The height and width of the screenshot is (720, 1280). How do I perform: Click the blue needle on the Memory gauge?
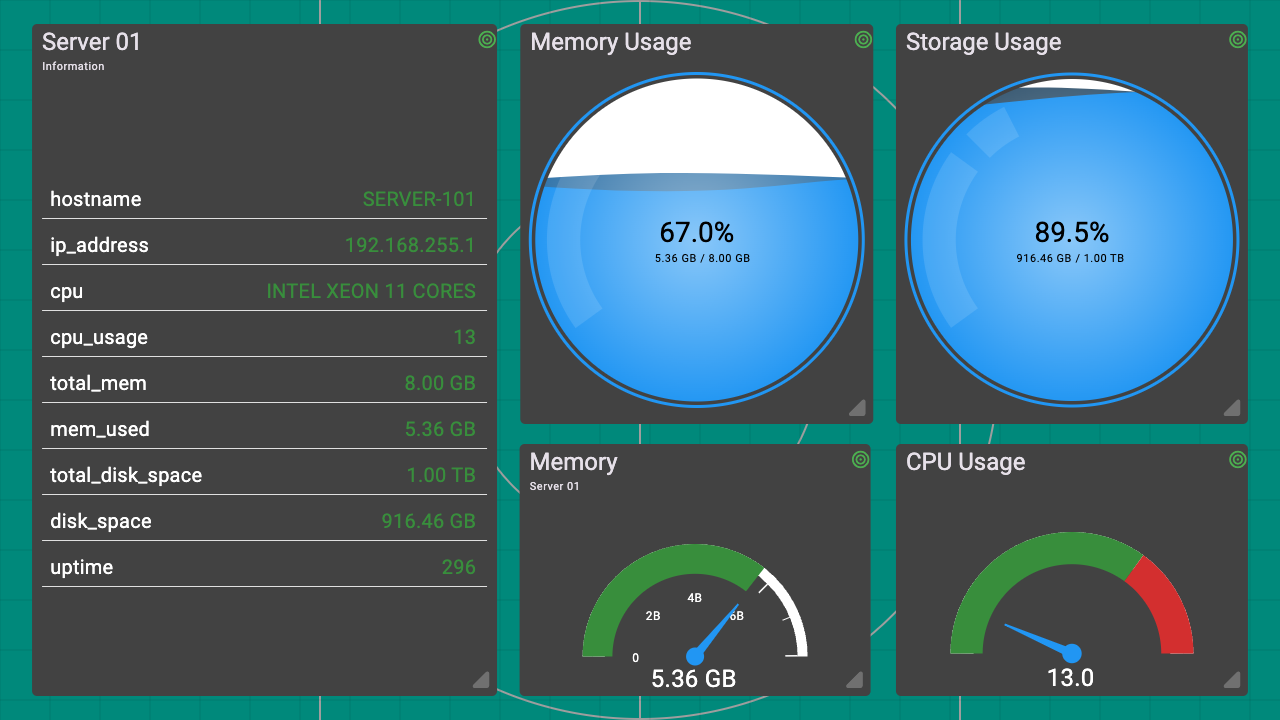click(x=717, y=631)
